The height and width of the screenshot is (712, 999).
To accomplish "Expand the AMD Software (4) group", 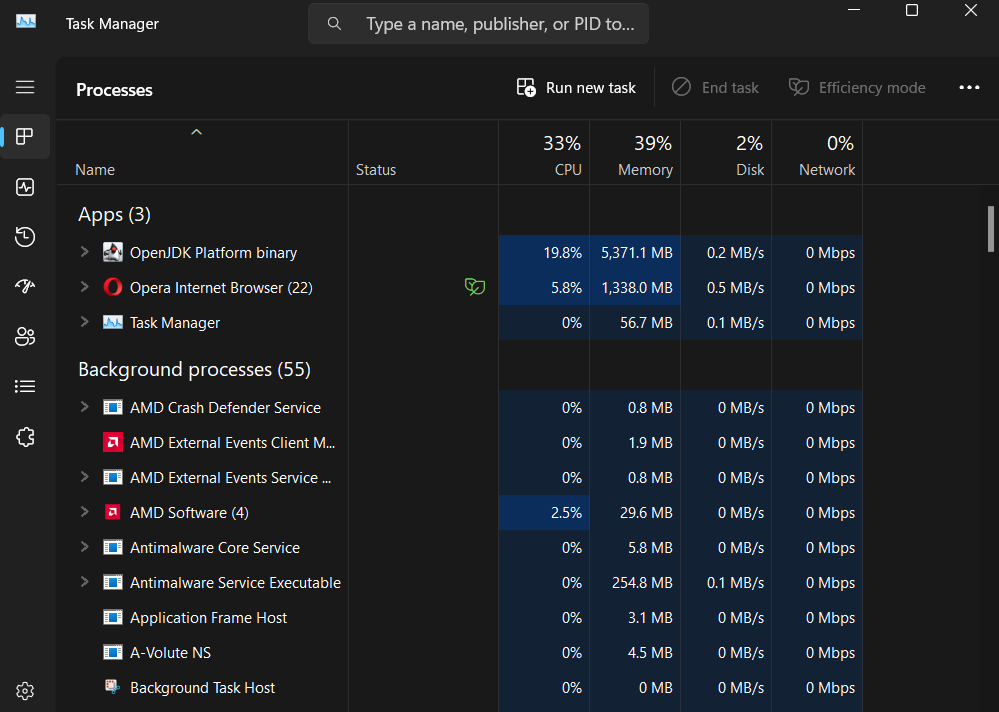I will pyautogui.click(x=84, y=512).
